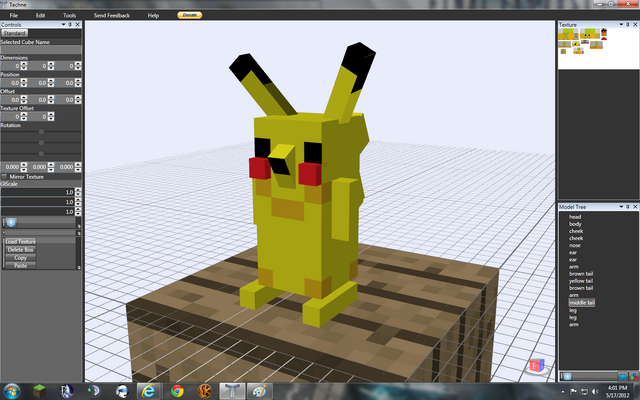Open the Edit menu
The width and height of the screenshot is (640, 400).
click(x=40, y=15)
